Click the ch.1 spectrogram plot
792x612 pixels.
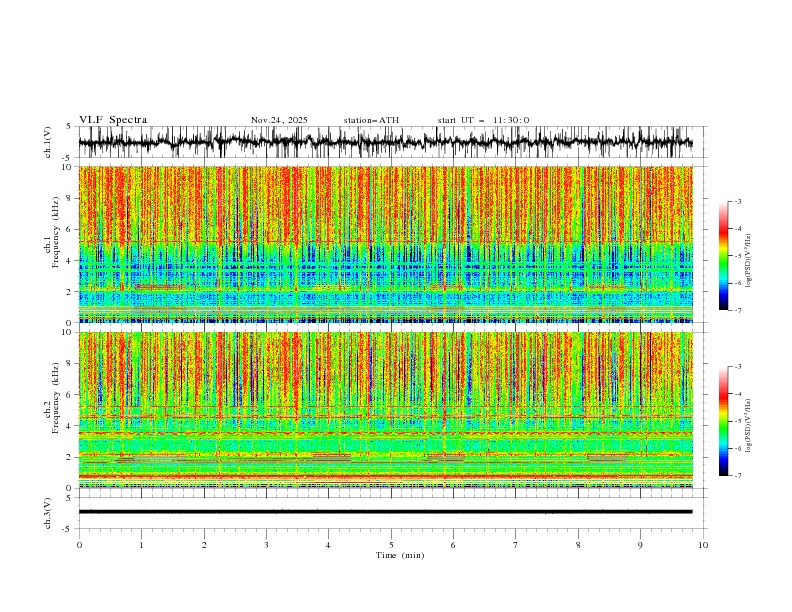(x=386, y=244)
